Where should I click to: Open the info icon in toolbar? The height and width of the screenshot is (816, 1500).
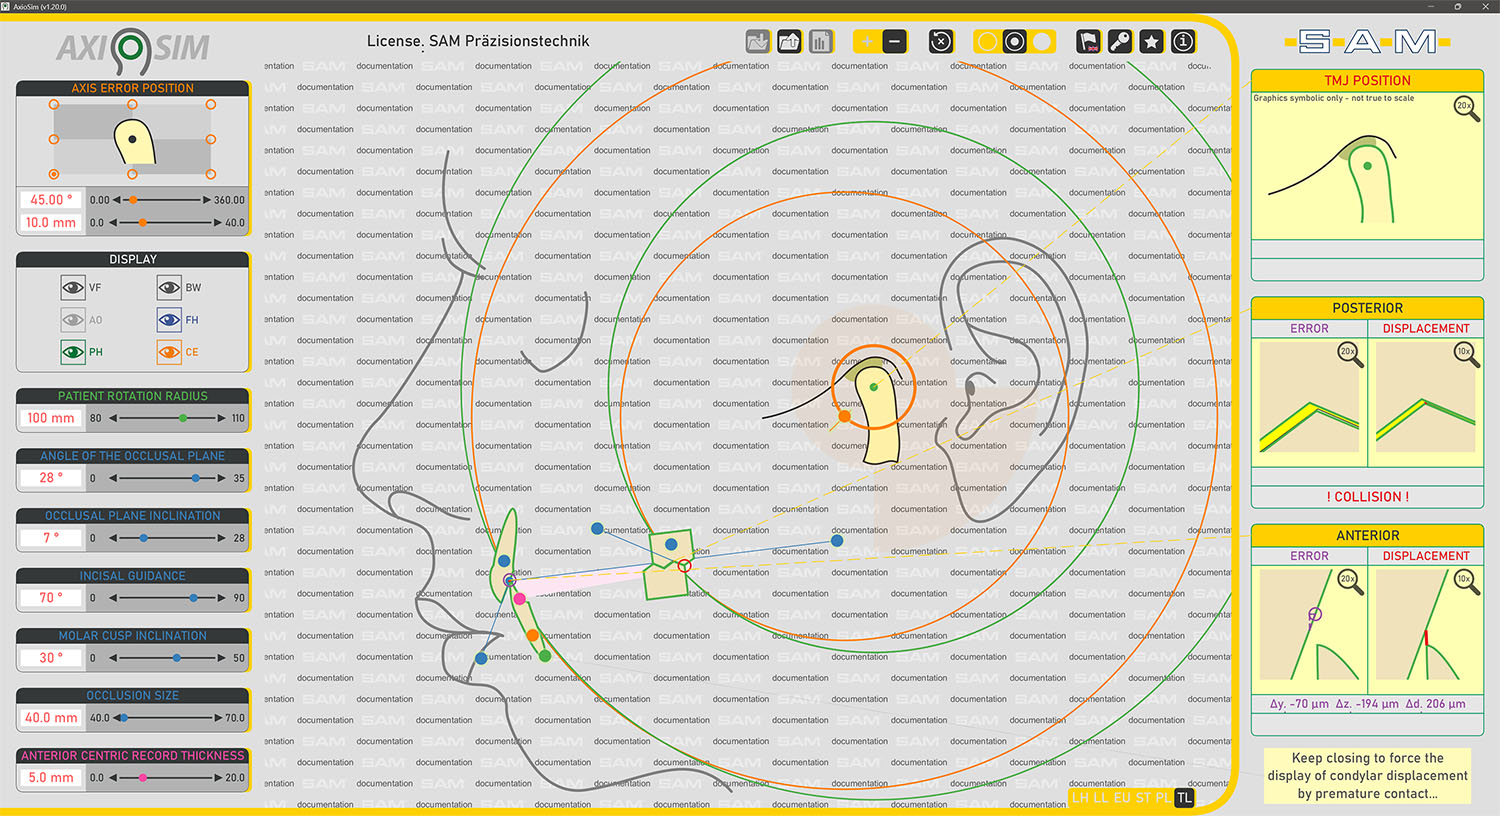[1183, 42]
